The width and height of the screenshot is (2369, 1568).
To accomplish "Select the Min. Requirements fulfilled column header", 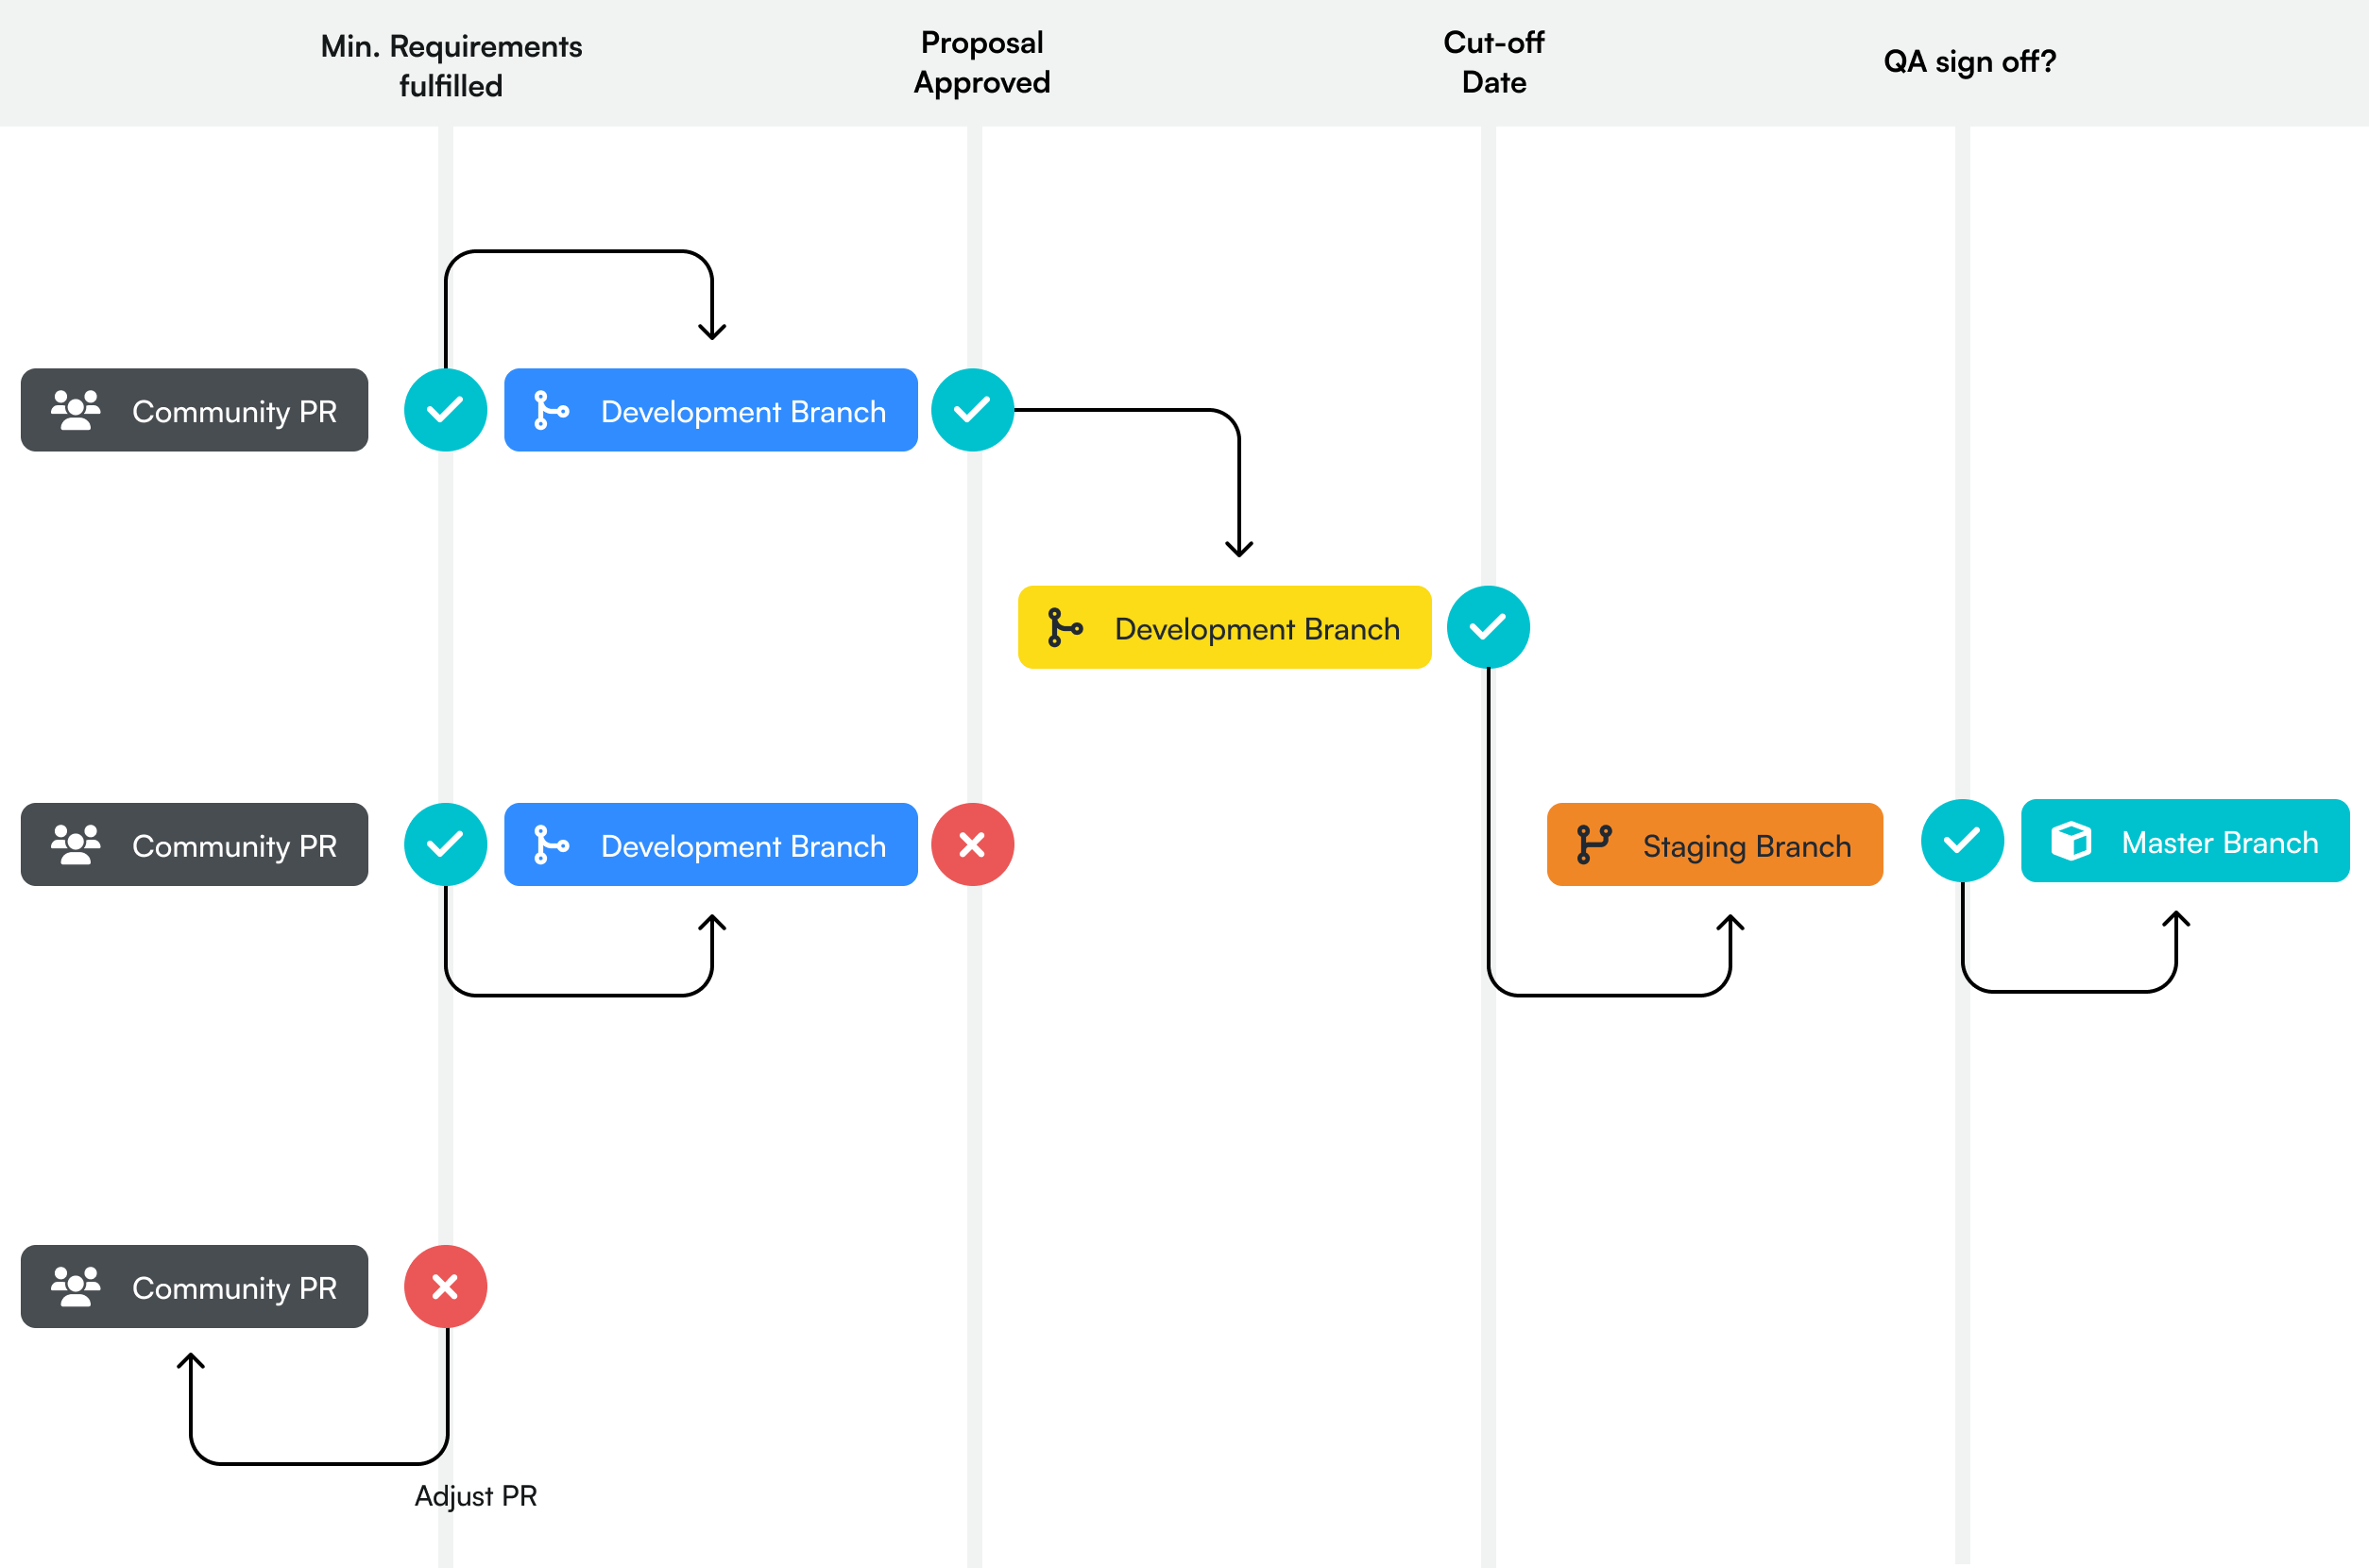I will [451, 65].
